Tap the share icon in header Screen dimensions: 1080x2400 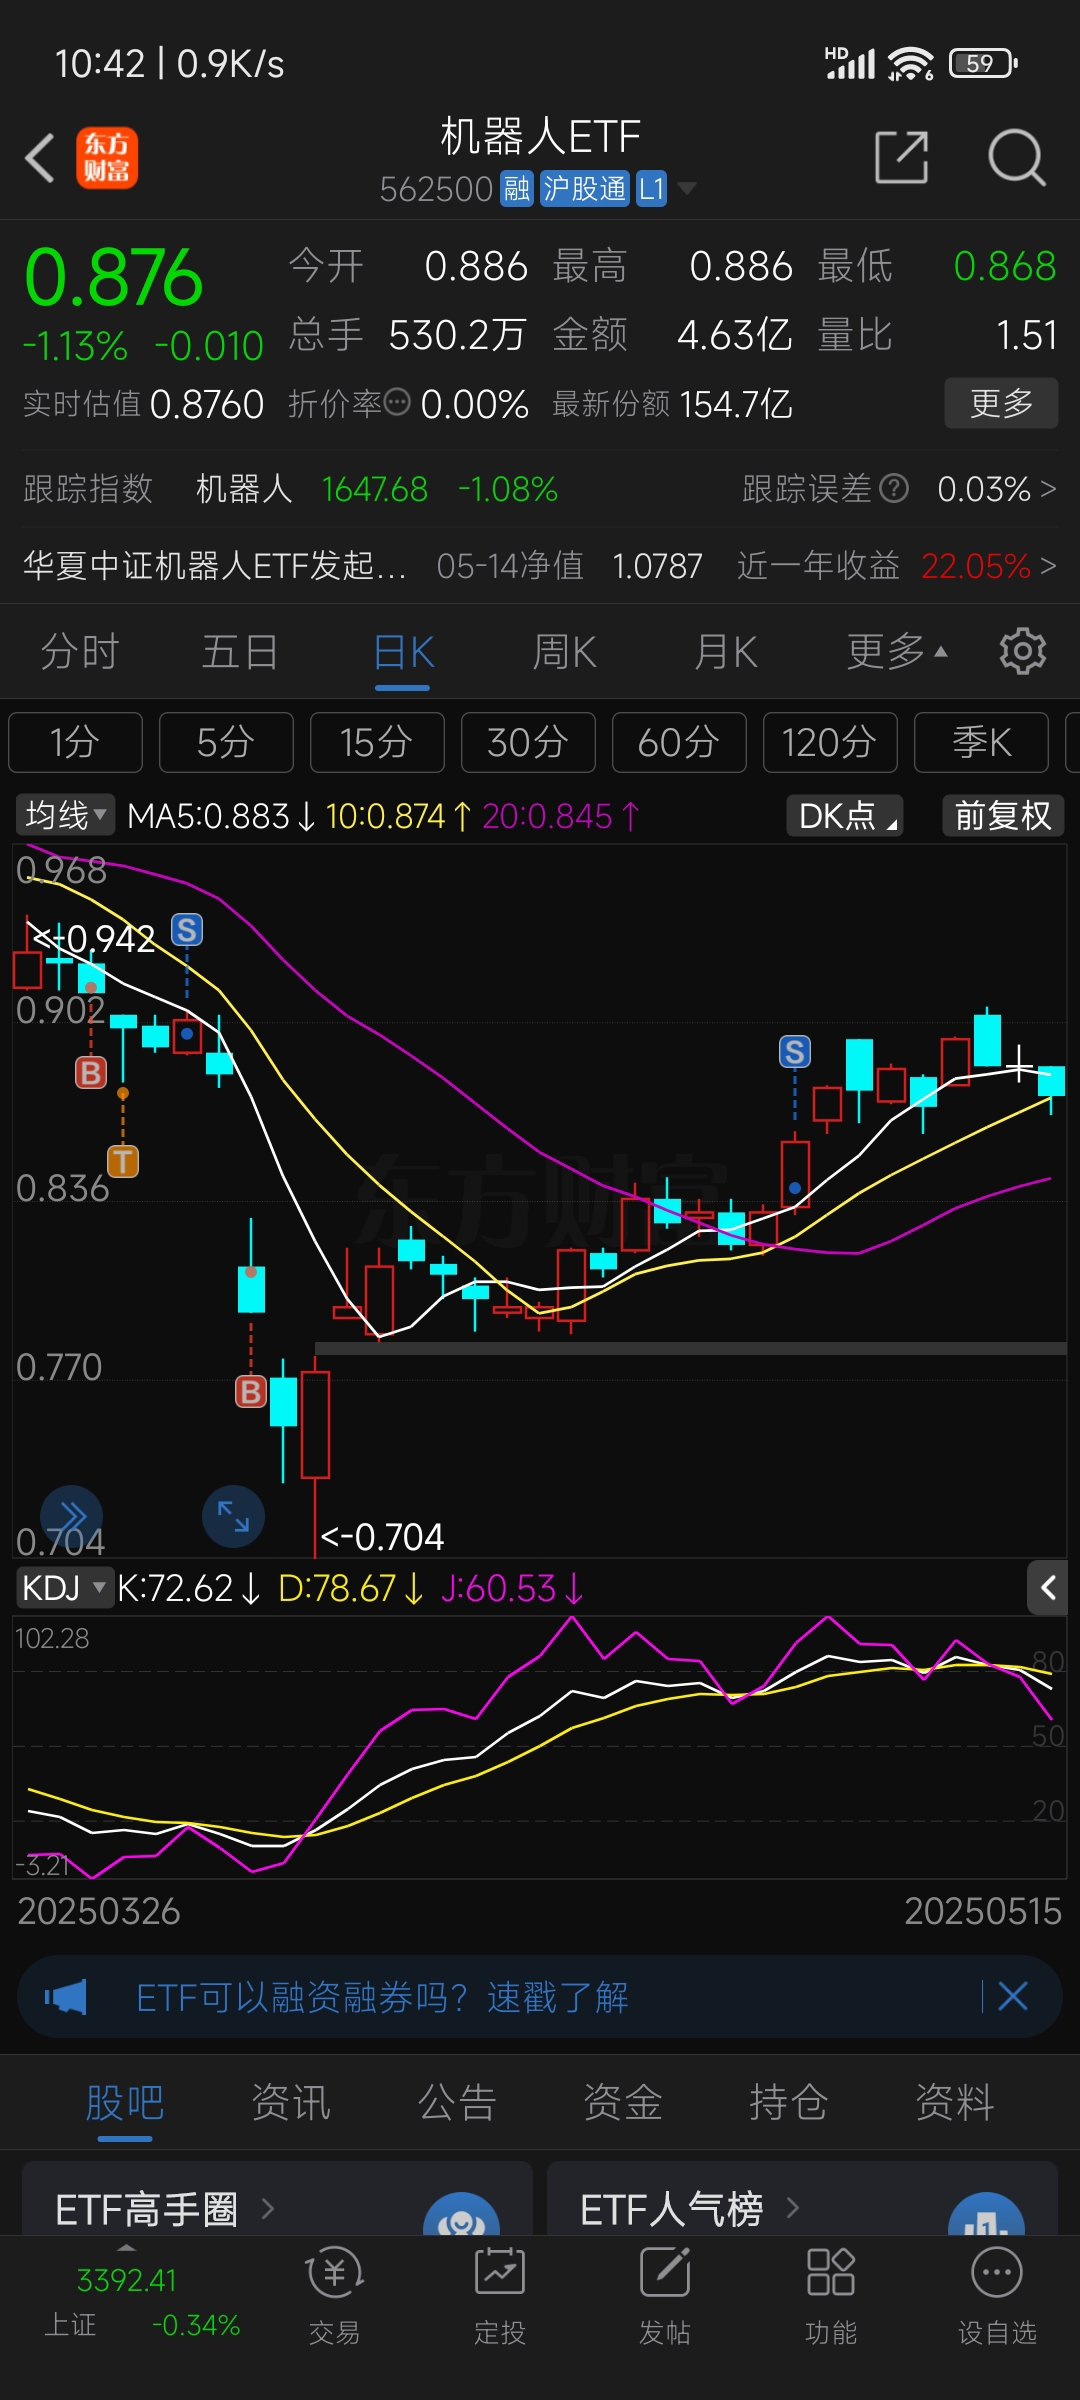coord(902,157)
